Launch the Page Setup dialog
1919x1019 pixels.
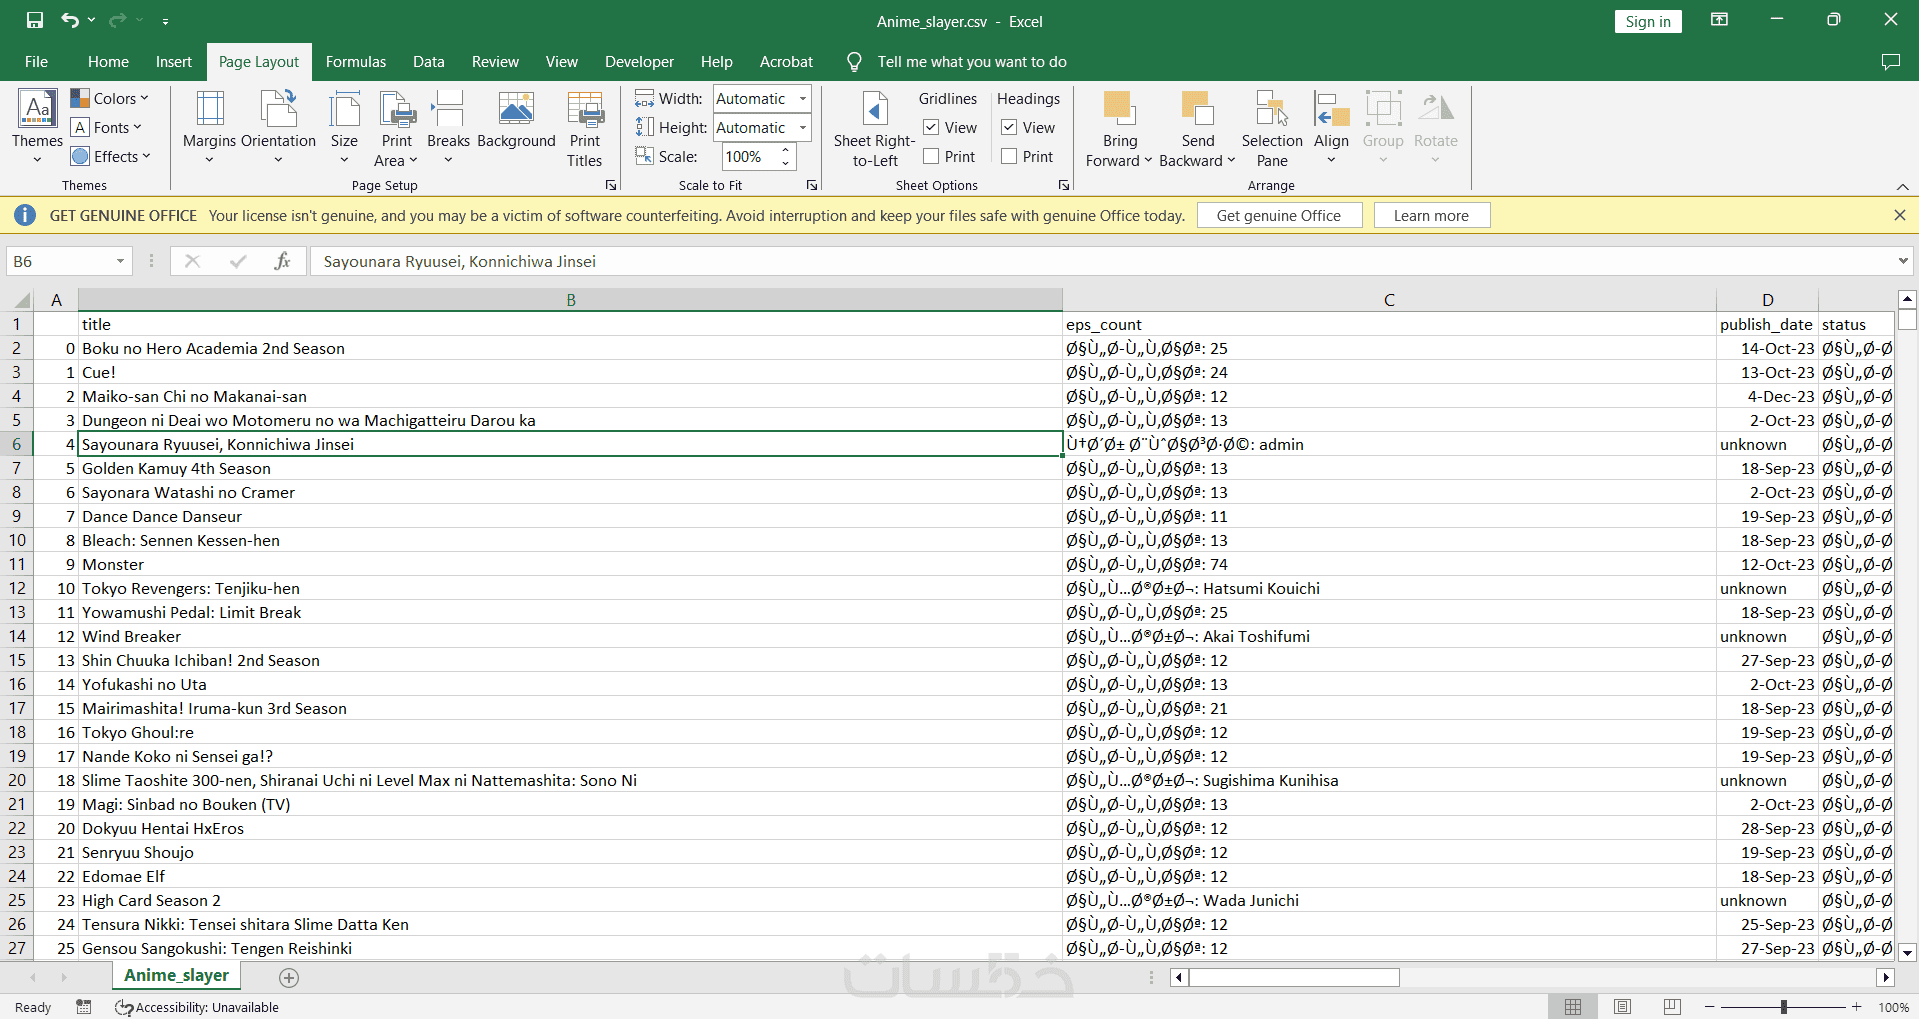611,185
